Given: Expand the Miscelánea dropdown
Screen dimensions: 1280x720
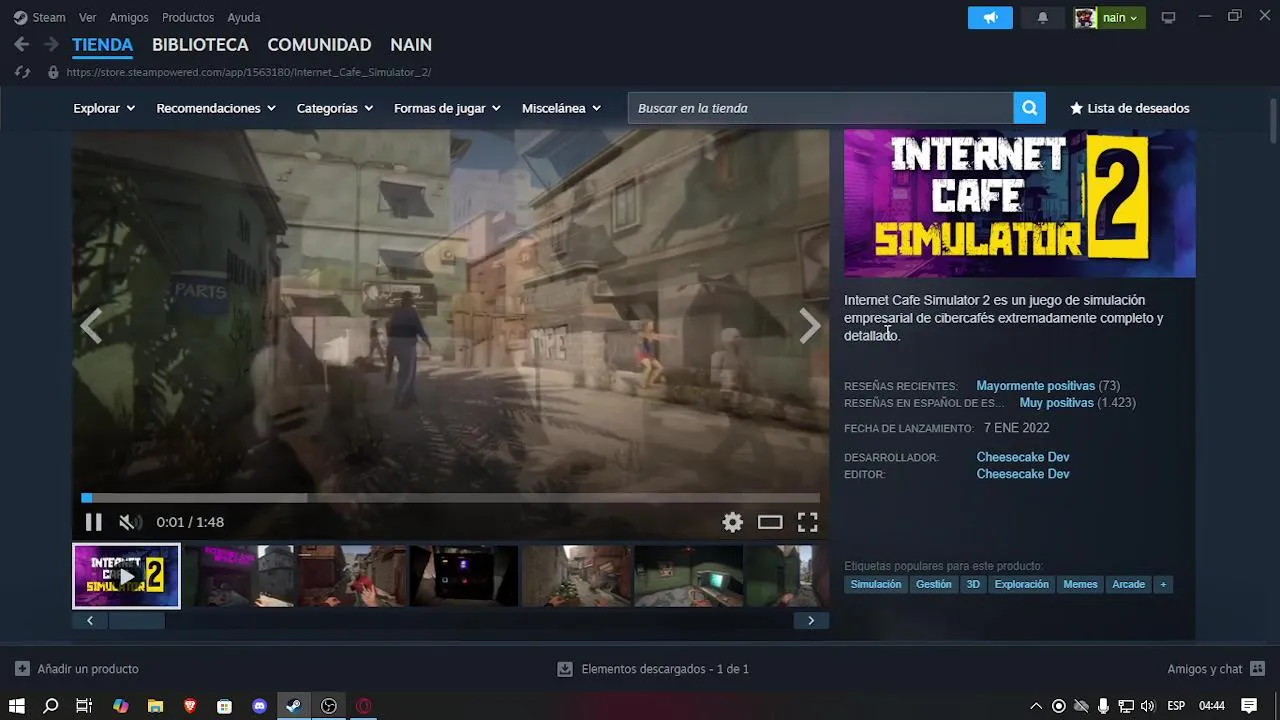Looking at the screenshot, I should click(x=561, y=108).
